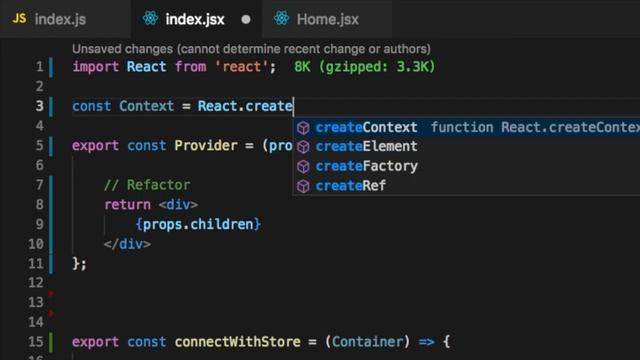Click the cube icon beside createContext

(303, 128)
